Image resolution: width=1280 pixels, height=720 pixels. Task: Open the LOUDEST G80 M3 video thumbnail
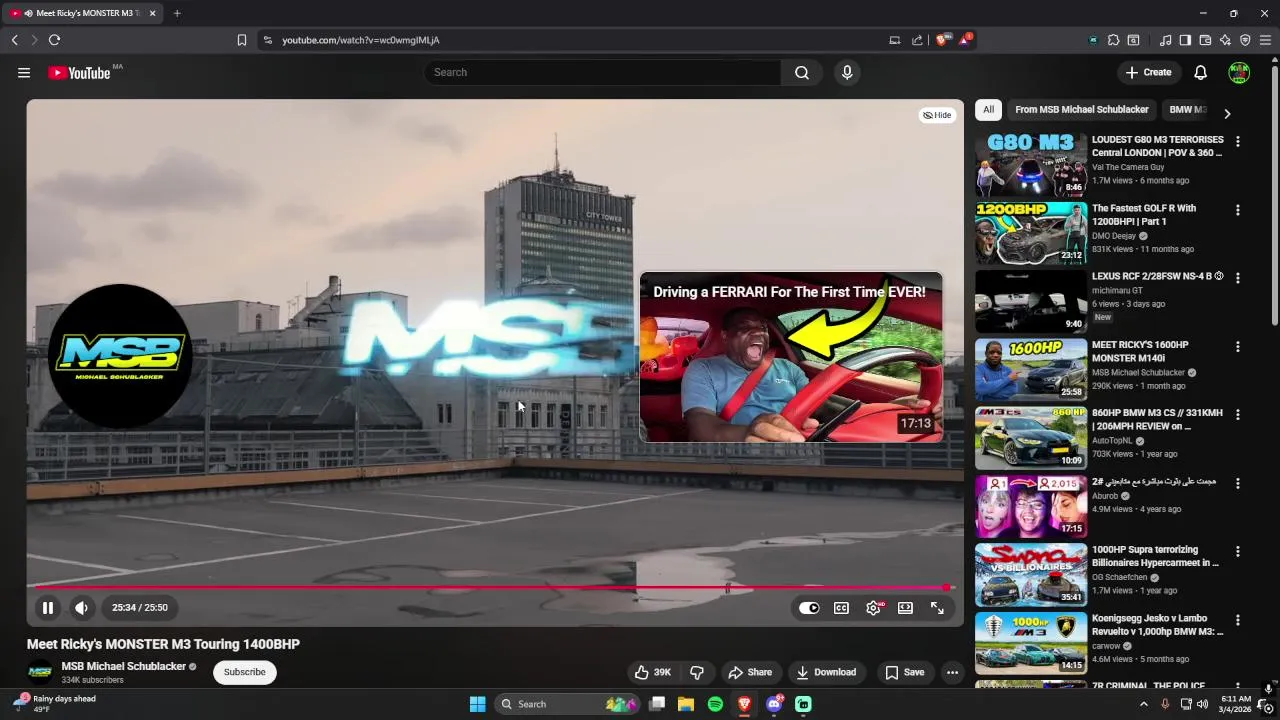click(1031, 165)
